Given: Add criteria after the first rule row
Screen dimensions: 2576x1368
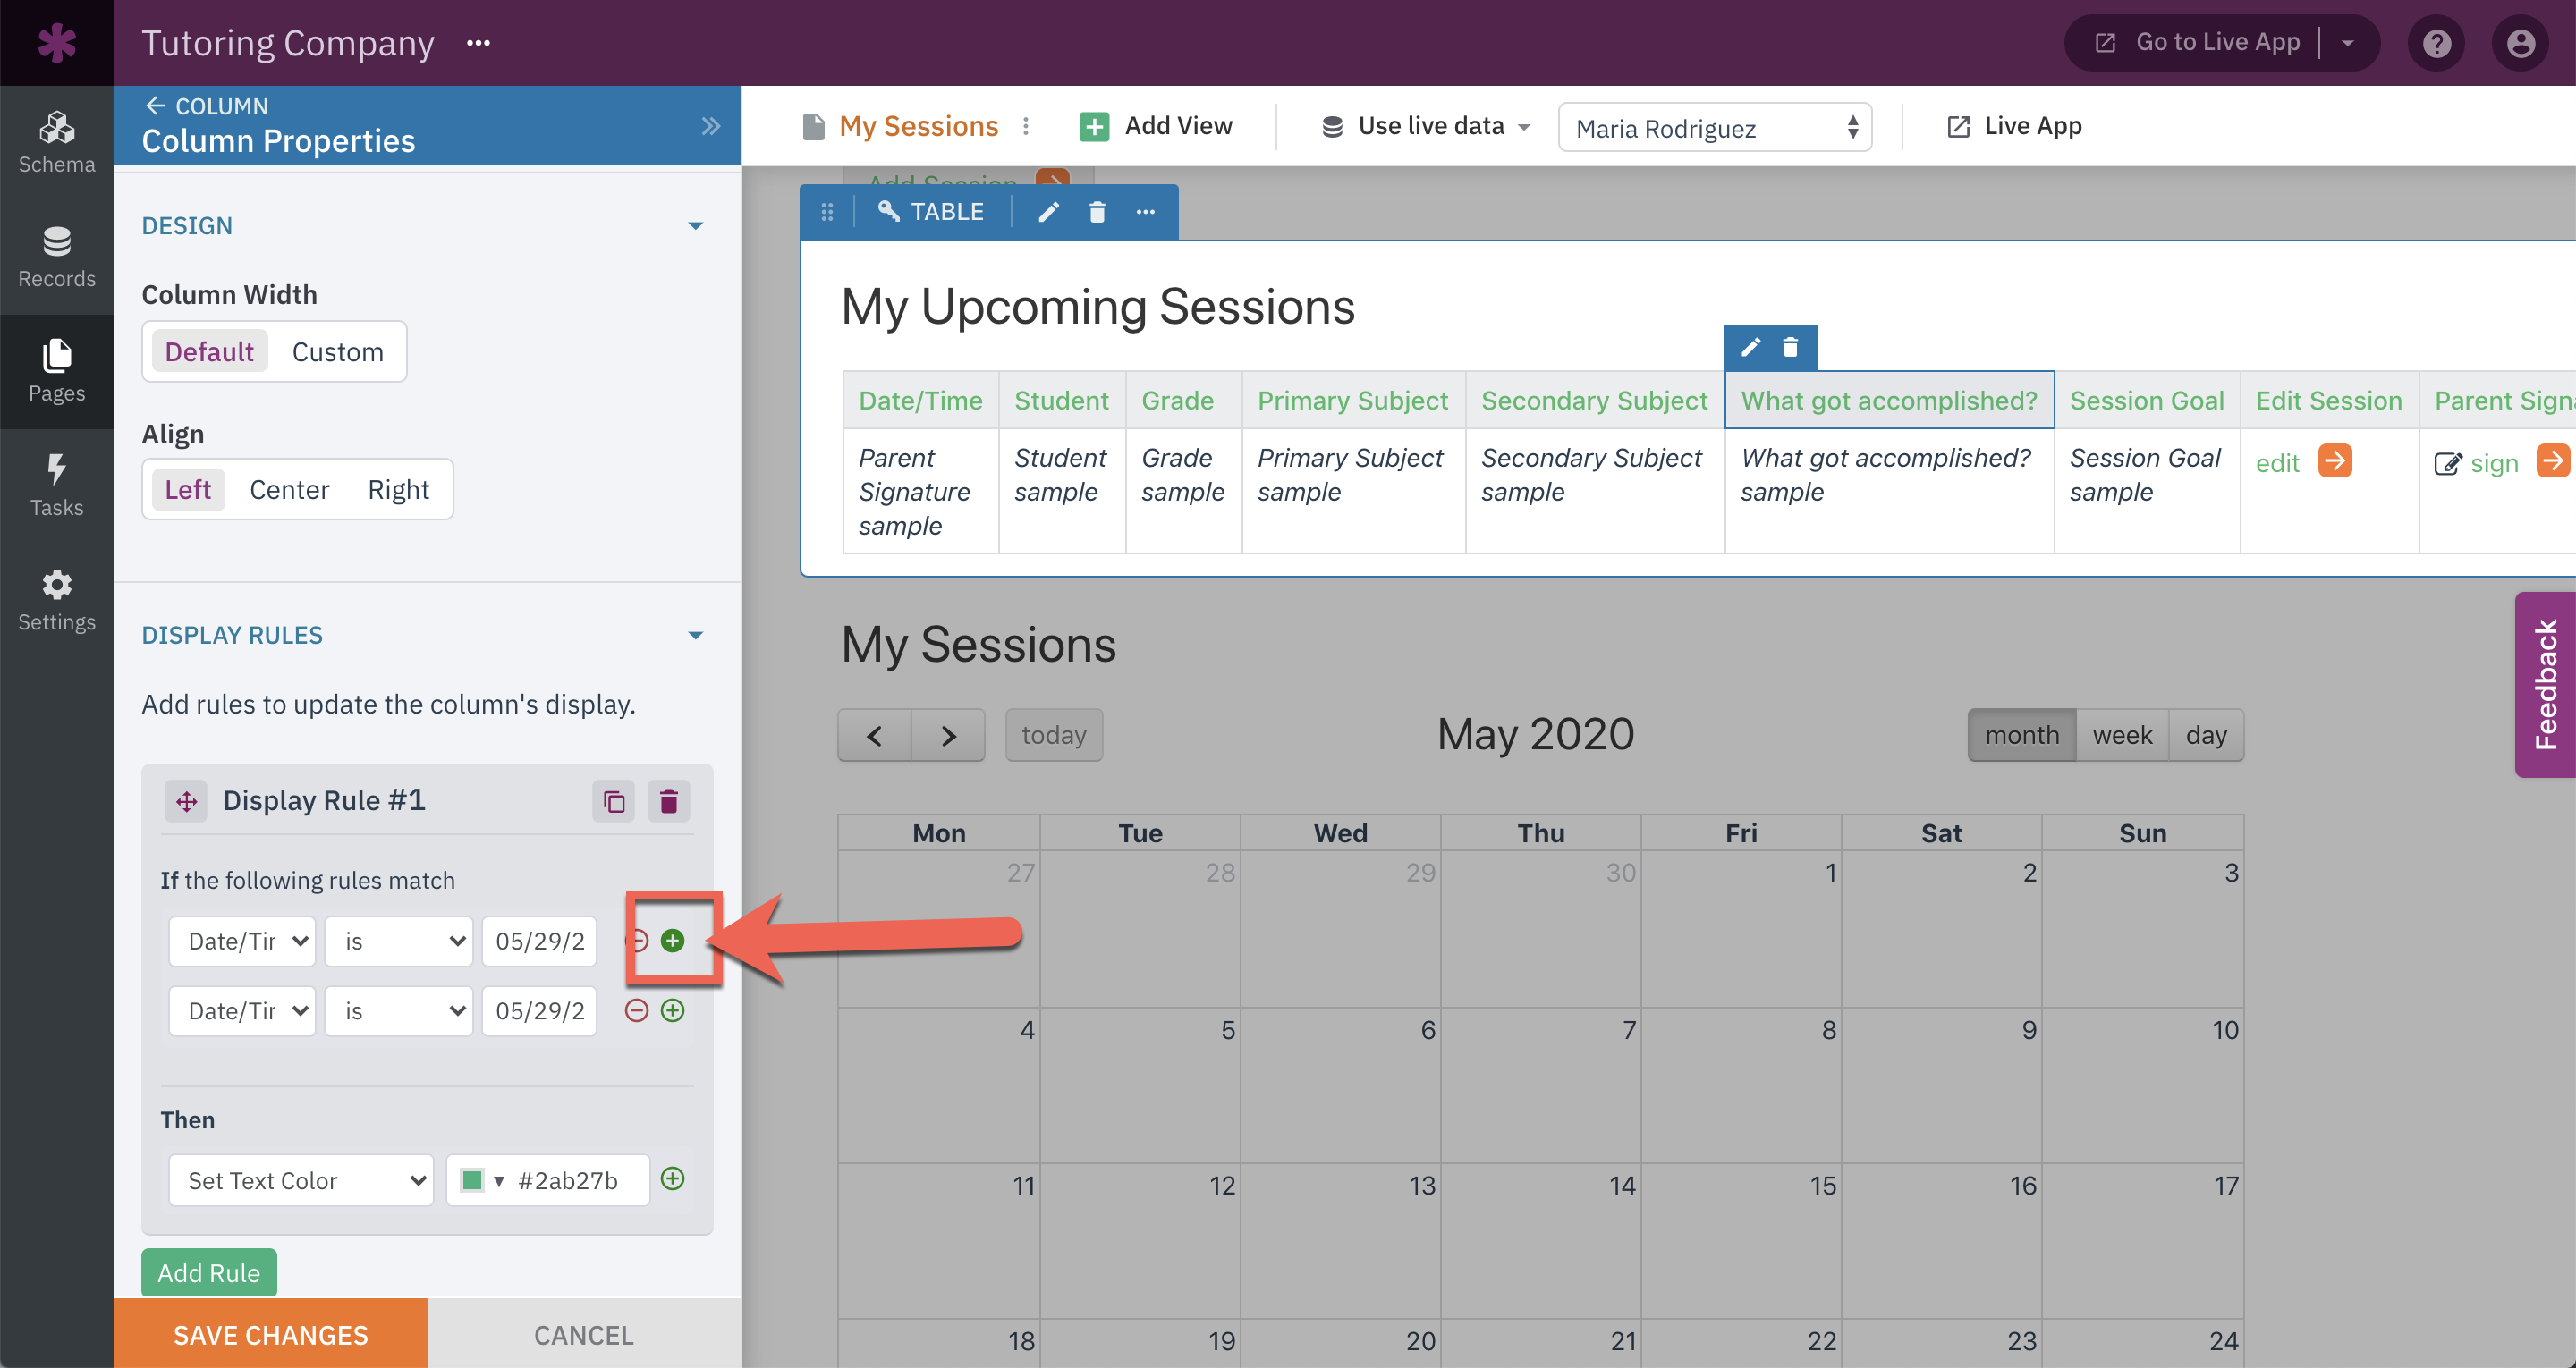Looking at the screenshot, I should point(673,940).
